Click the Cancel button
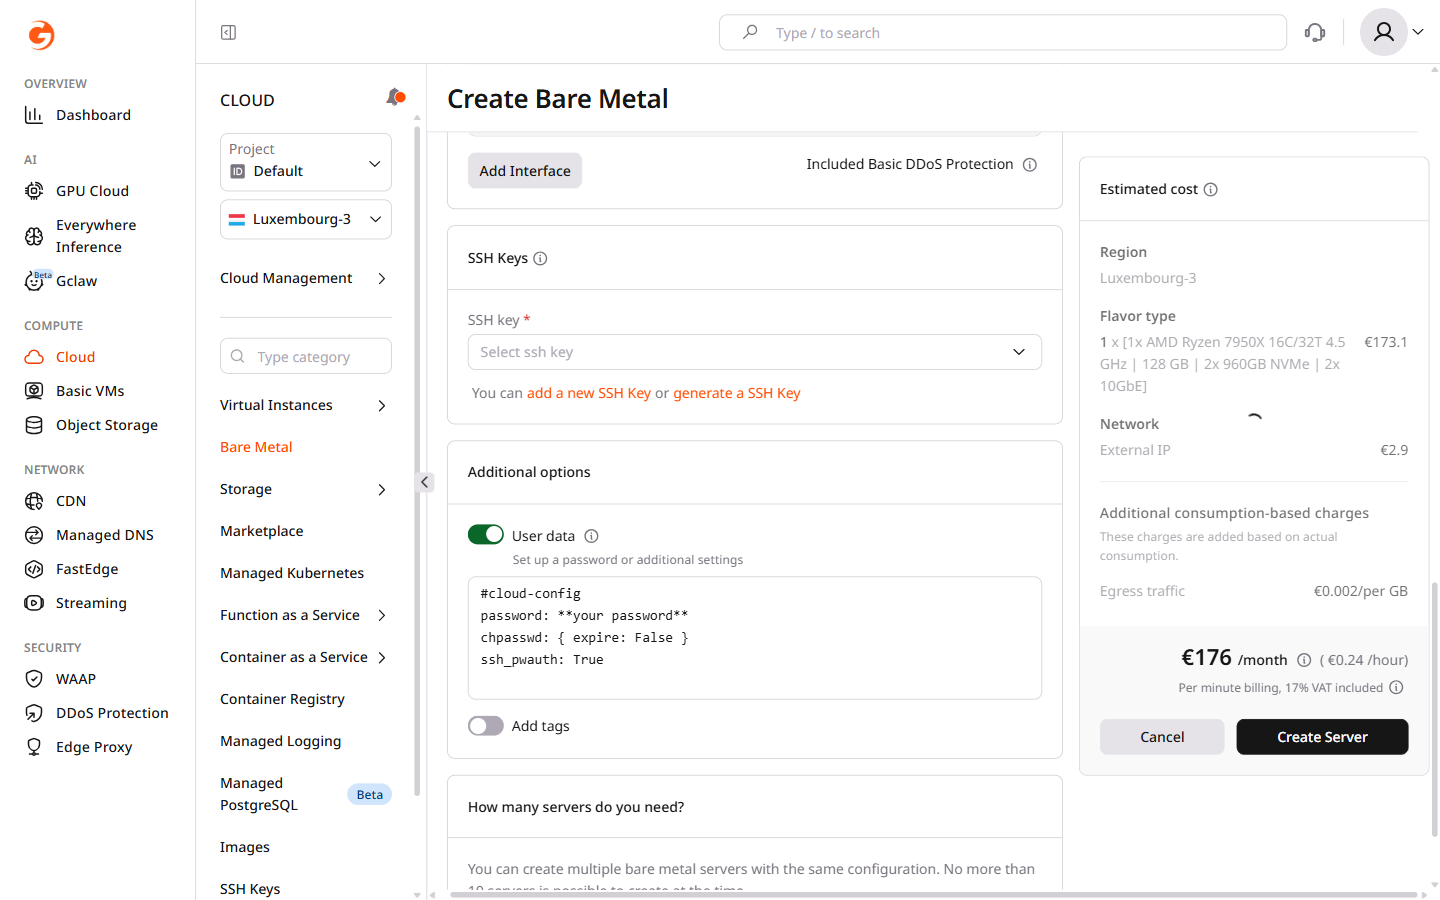 (1162, 737)
